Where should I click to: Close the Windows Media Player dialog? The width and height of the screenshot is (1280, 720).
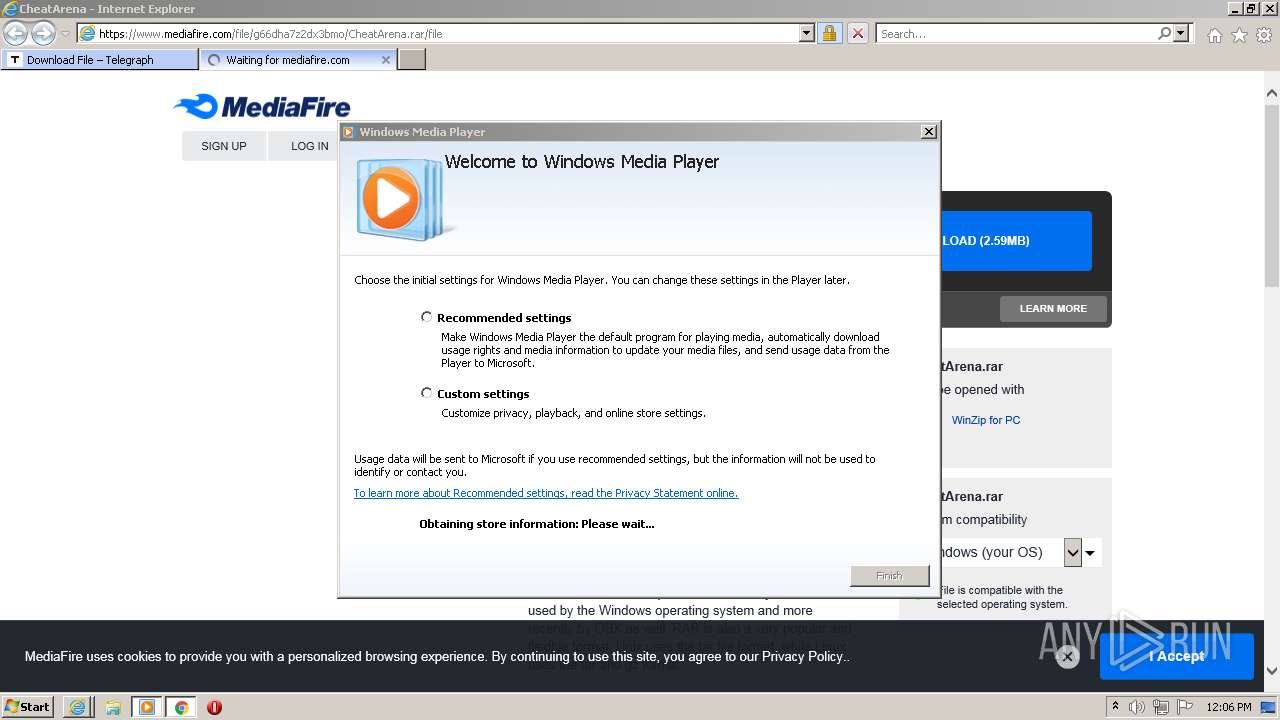tap(928, 131)
